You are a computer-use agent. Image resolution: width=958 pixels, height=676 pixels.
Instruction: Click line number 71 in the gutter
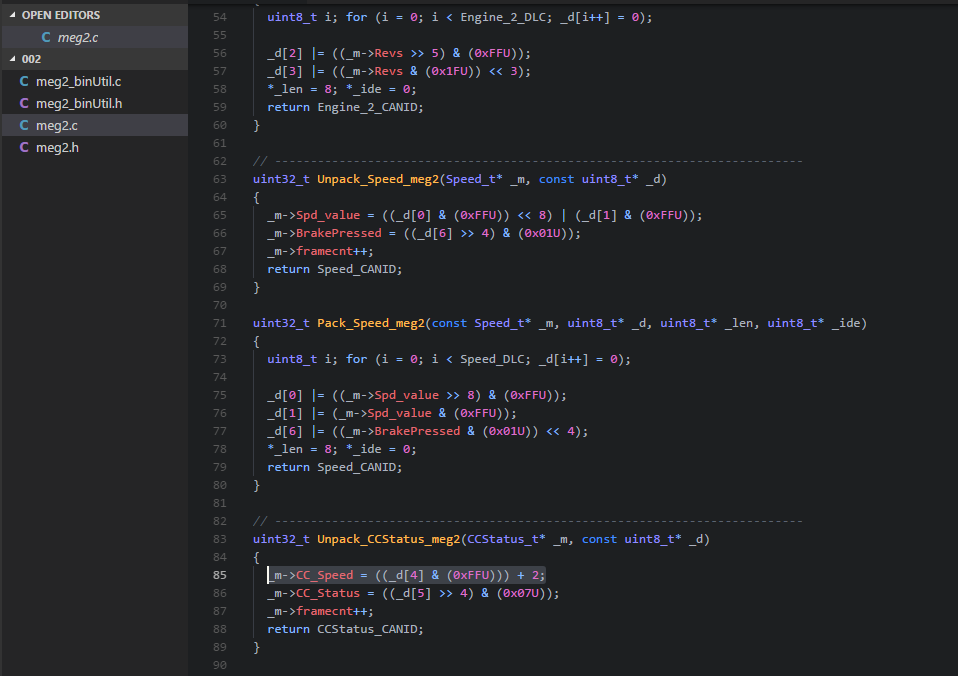click(219, 323)
